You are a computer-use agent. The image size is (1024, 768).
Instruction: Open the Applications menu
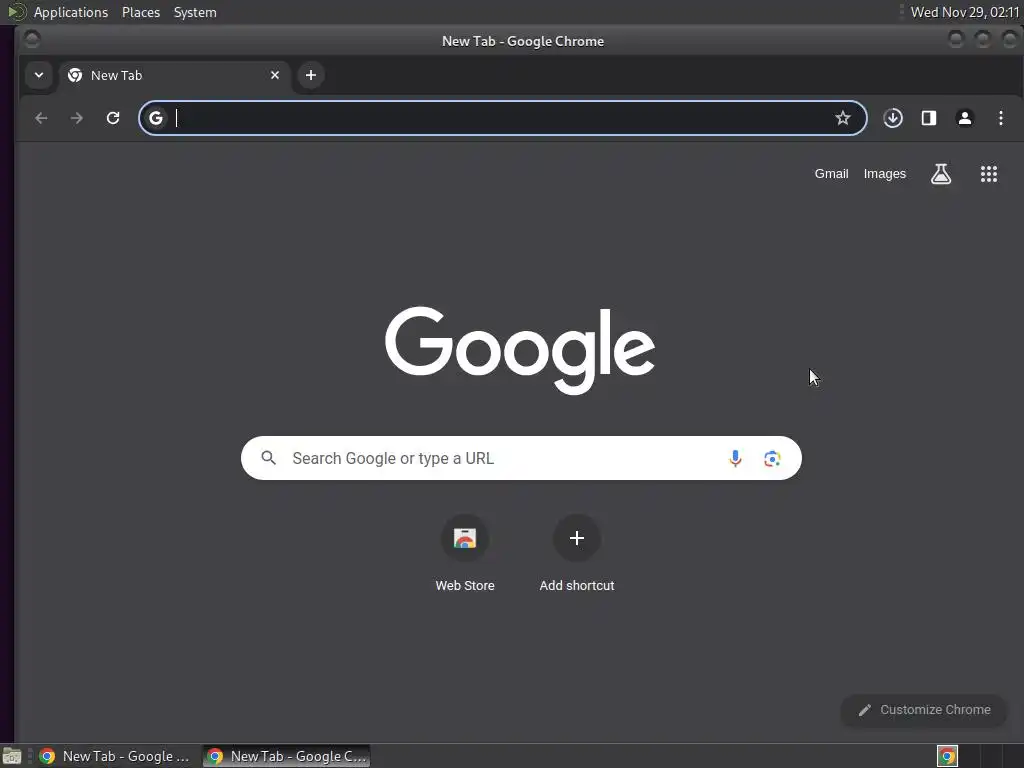pyautogui.click(x=71, y=12)
